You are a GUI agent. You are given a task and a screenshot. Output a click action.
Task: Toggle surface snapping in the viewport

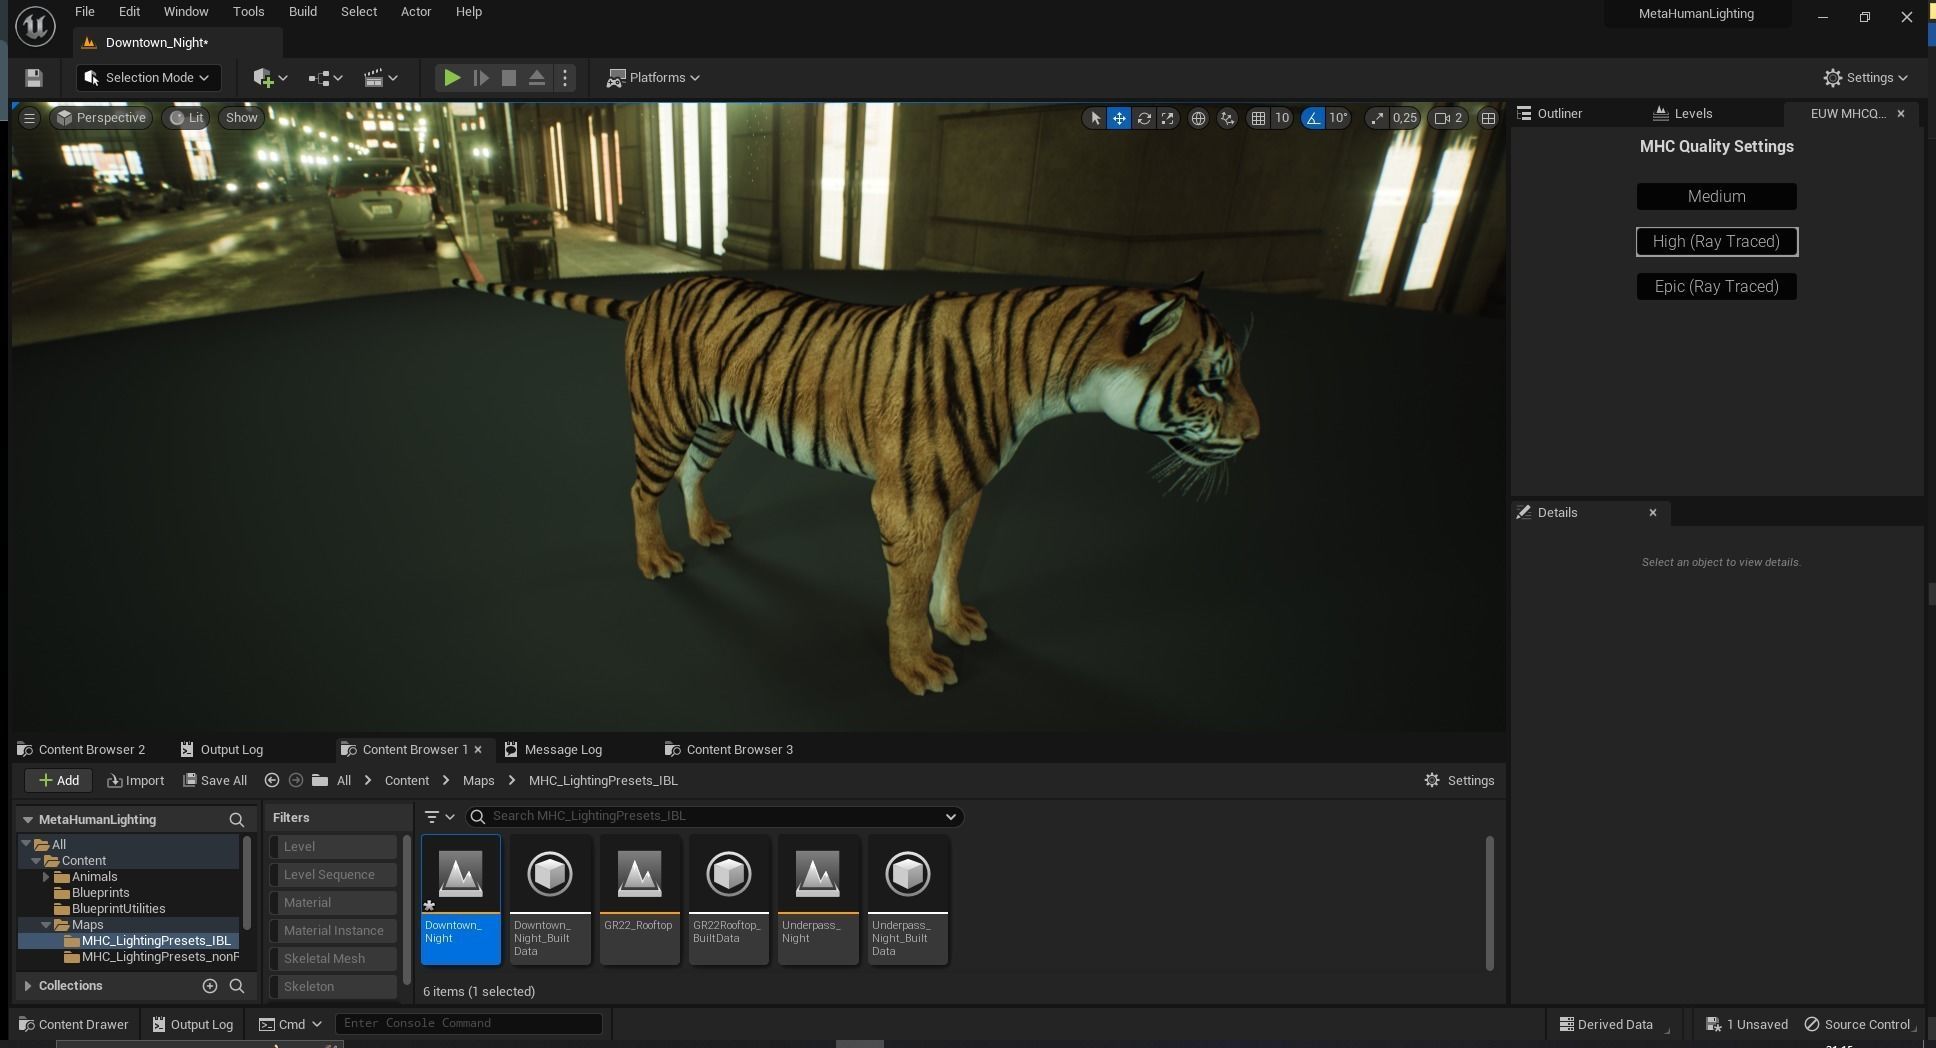pos(1228,118)
